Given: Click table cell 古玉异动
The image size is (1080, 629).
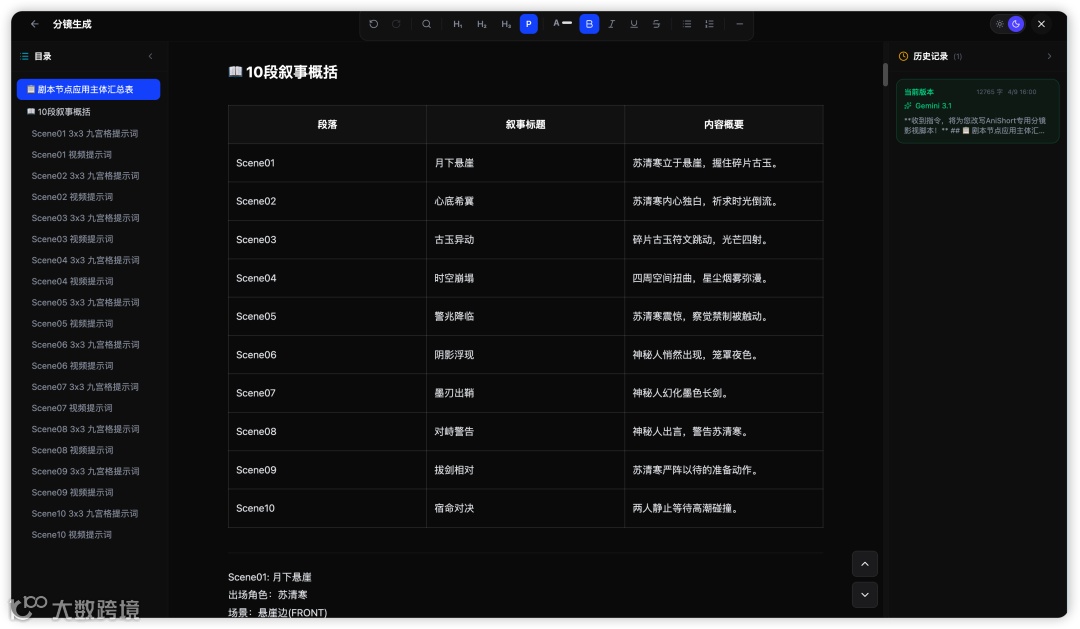Looking at the screenshot, I should pos(526,240).
